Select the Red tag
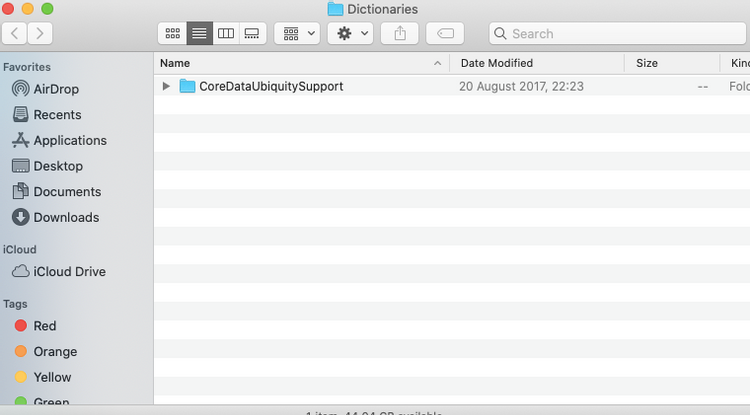The image size is (750, 415). click(45, 326)
